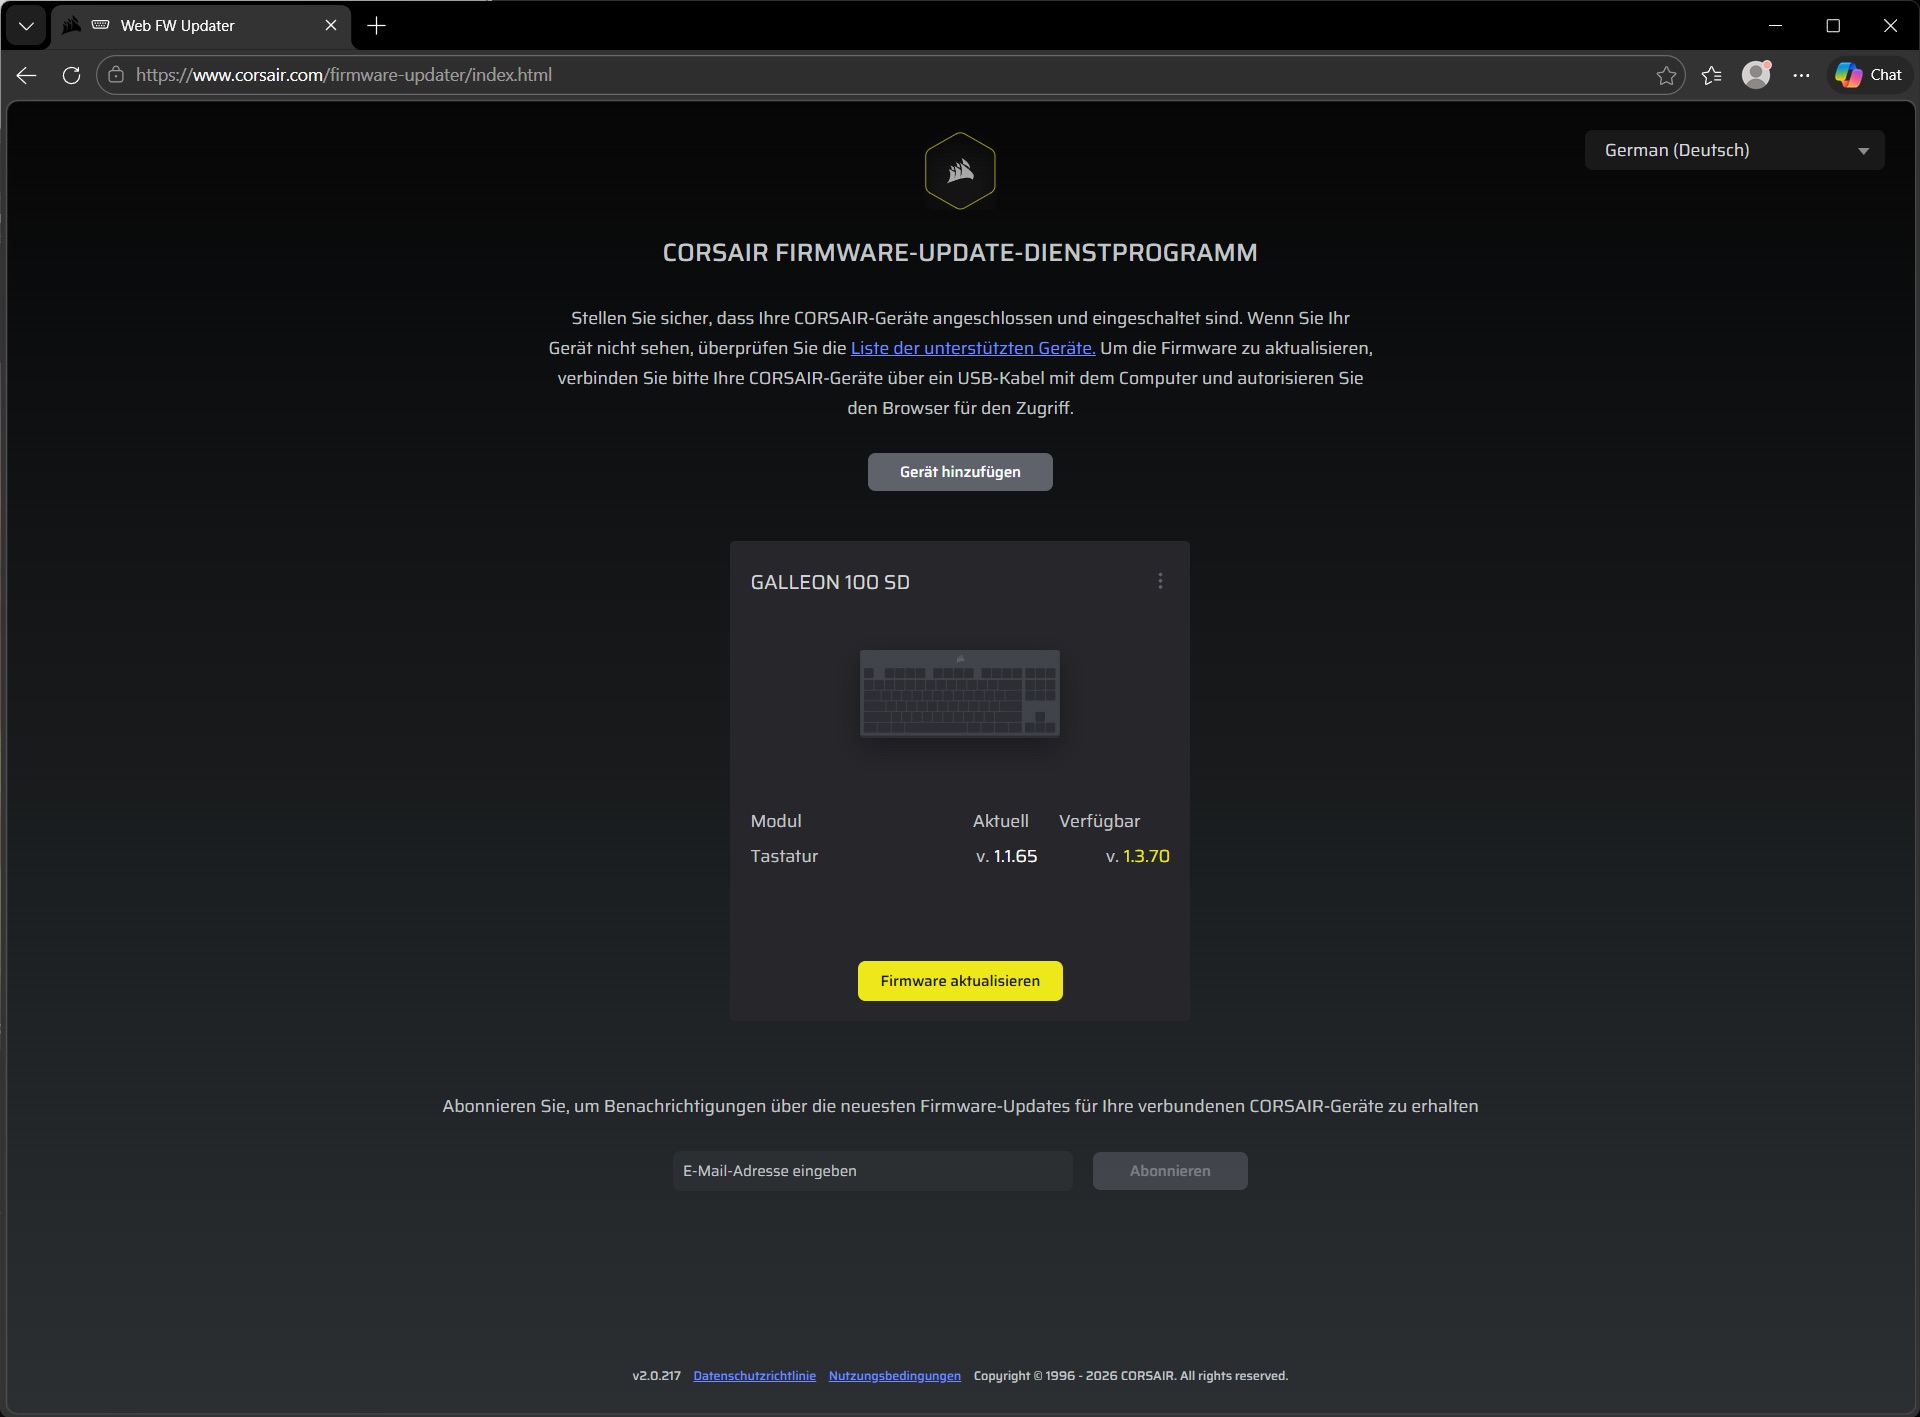Add this page to favorites star
Screen dimensions: 1920x1417
[1665, 75]
